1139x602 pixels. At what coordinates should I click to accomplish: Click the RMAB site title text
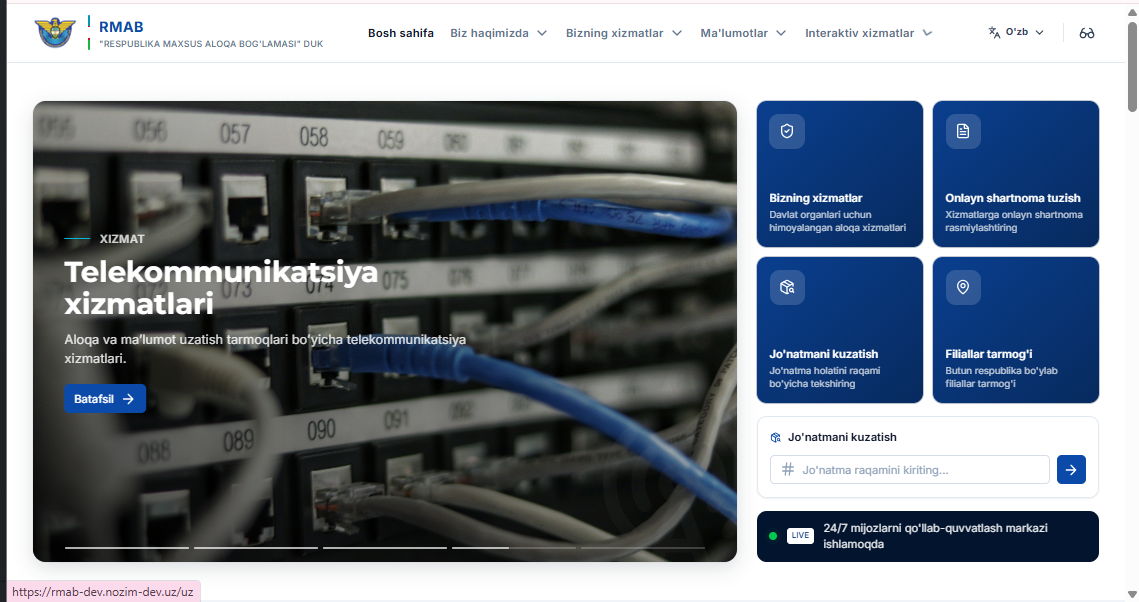point(121,26)
